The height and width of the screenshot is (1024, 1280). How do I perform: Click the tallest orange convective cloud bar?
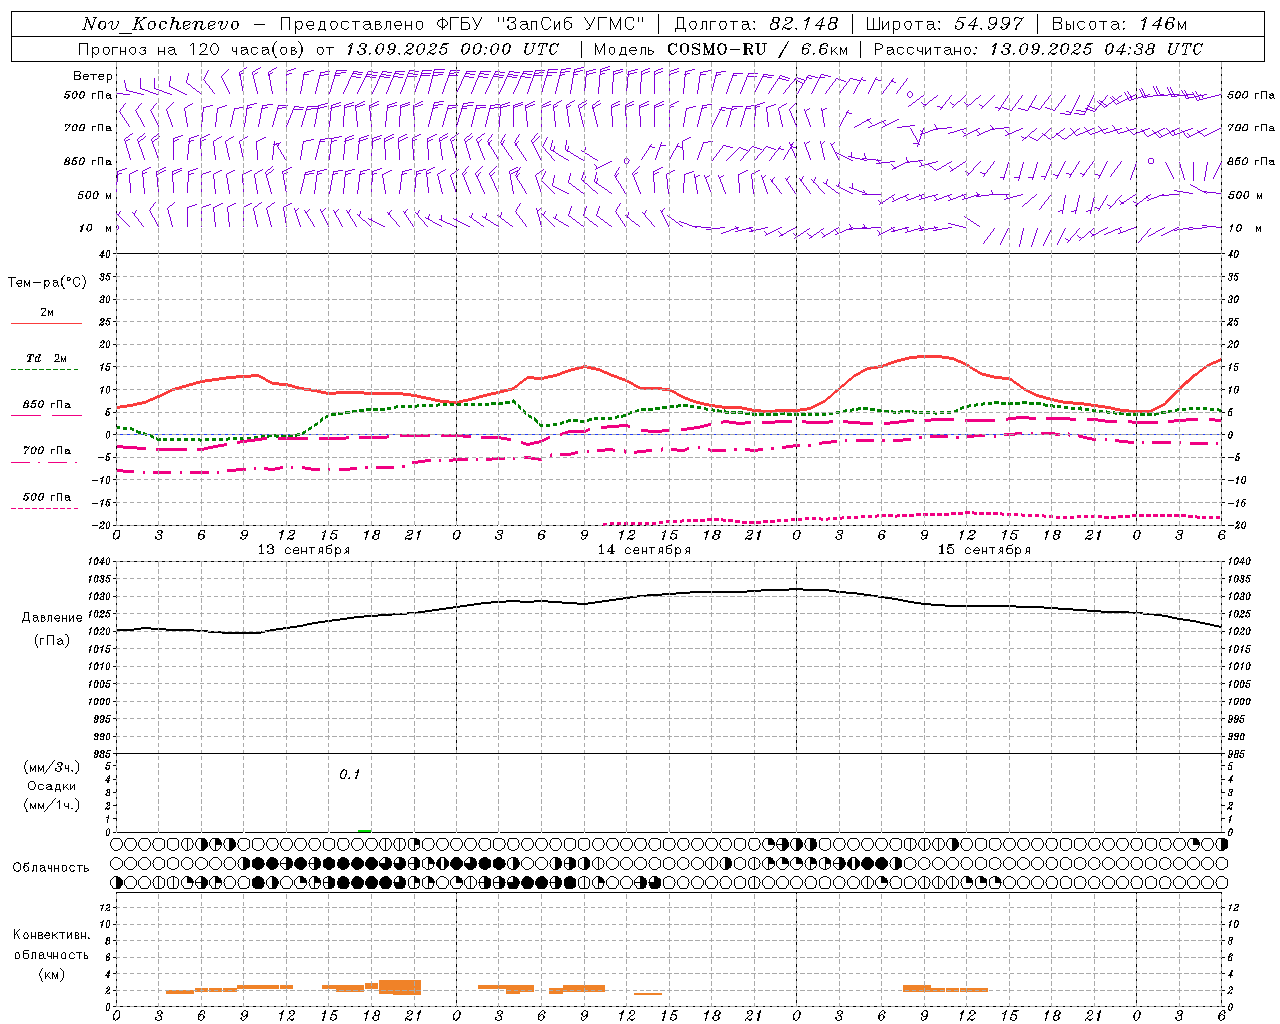(x=400, y=987)
